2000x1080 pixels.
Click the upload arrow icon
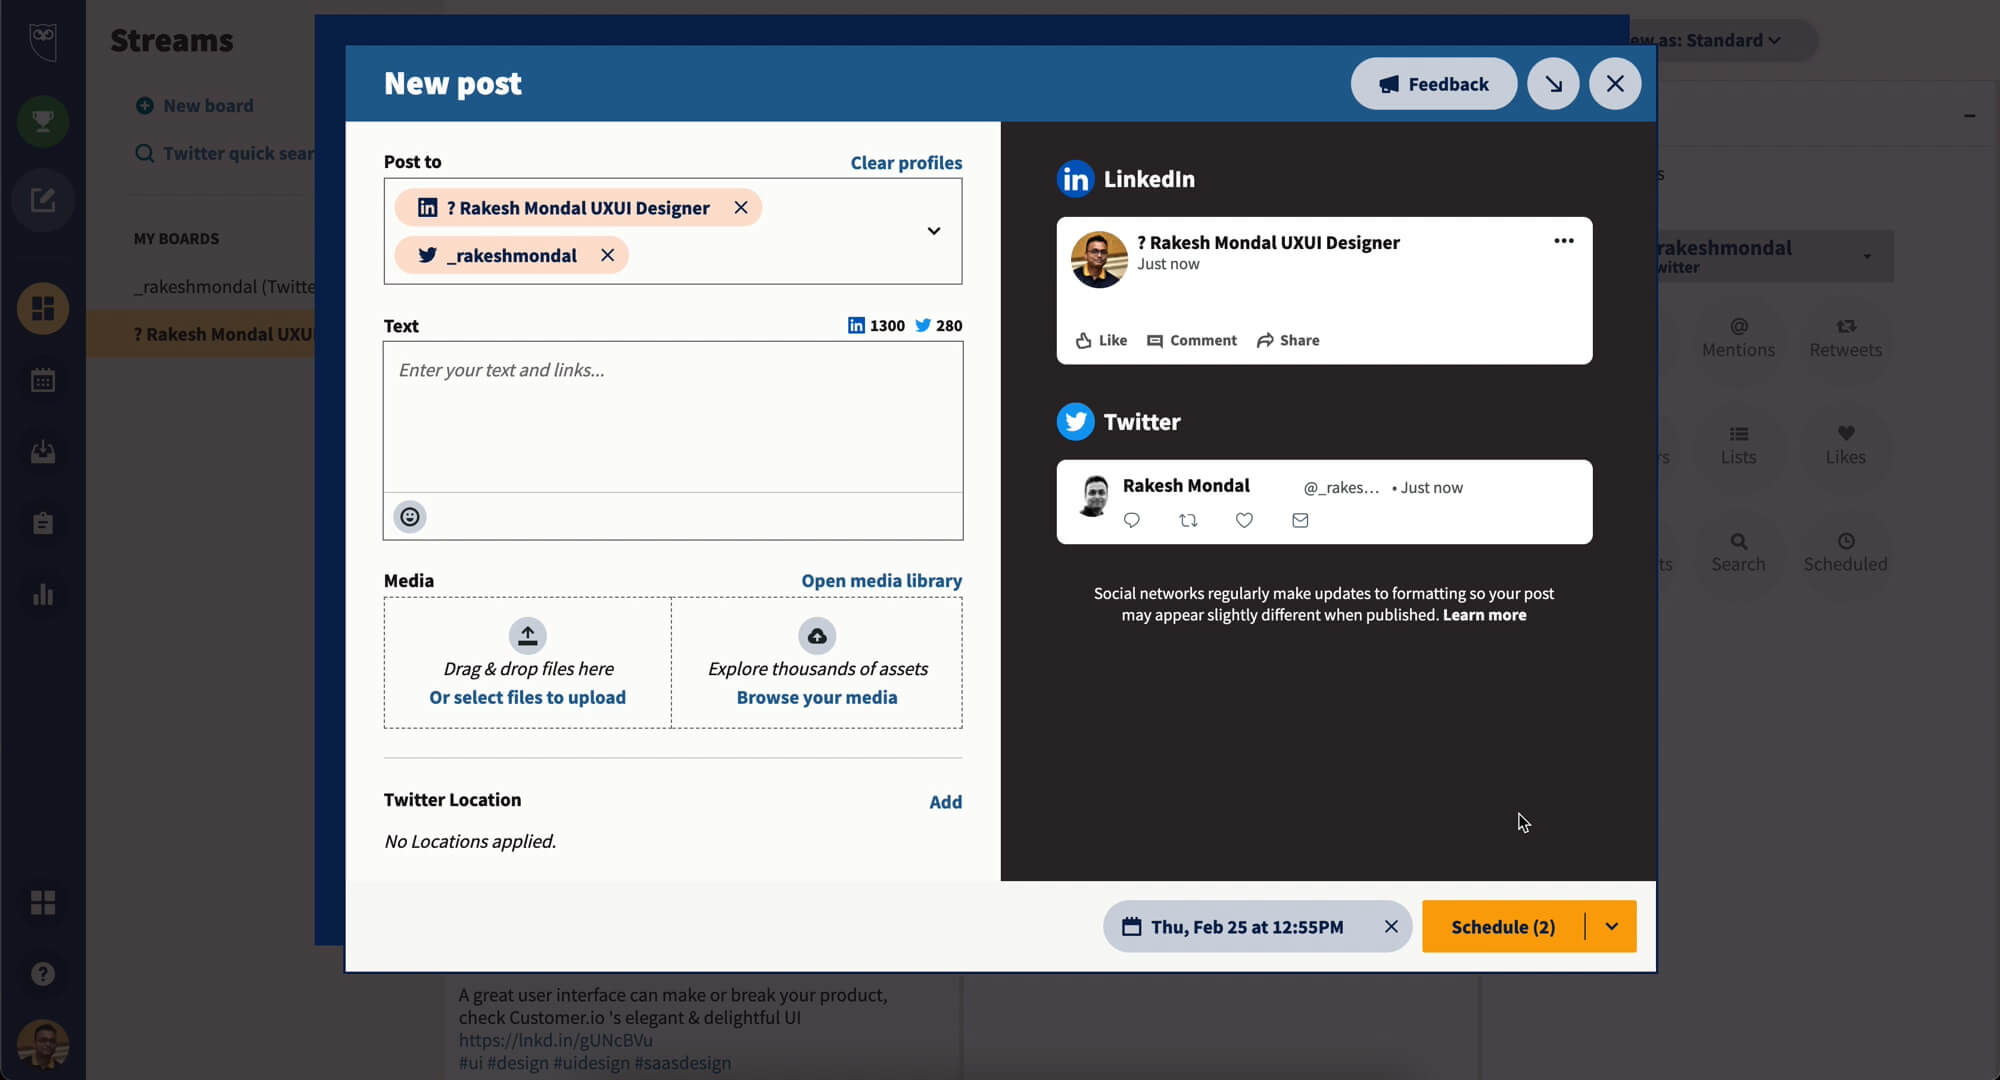click(x=528, y=635)
